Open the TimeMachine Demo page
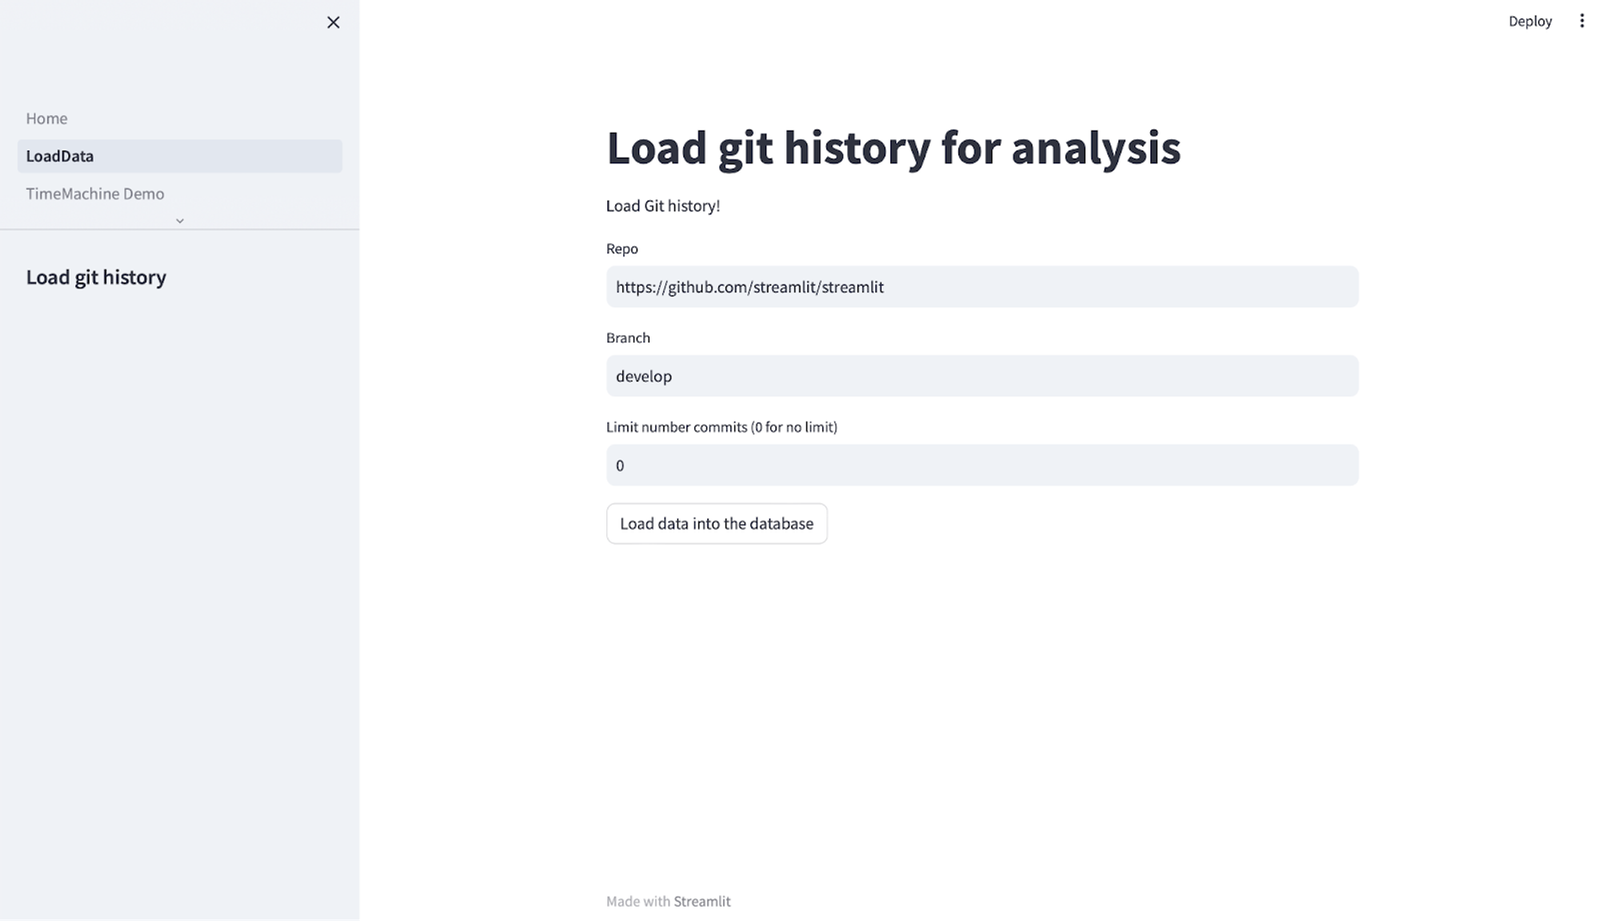 coord(94,193)
